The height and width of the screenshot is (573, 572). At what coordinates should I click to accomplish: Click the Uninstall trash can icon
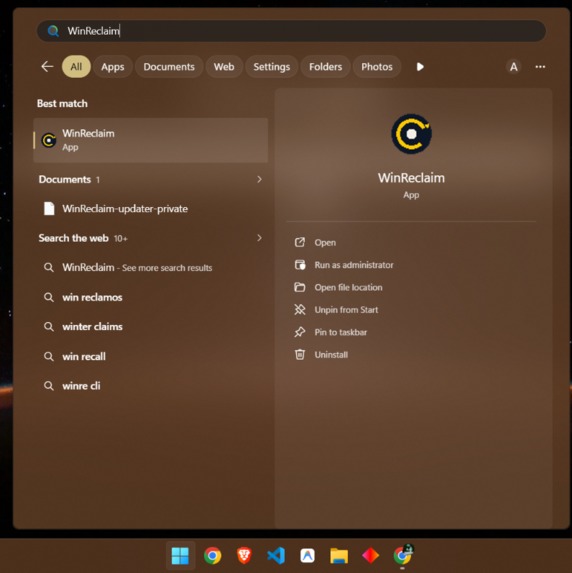click(300, 355)
